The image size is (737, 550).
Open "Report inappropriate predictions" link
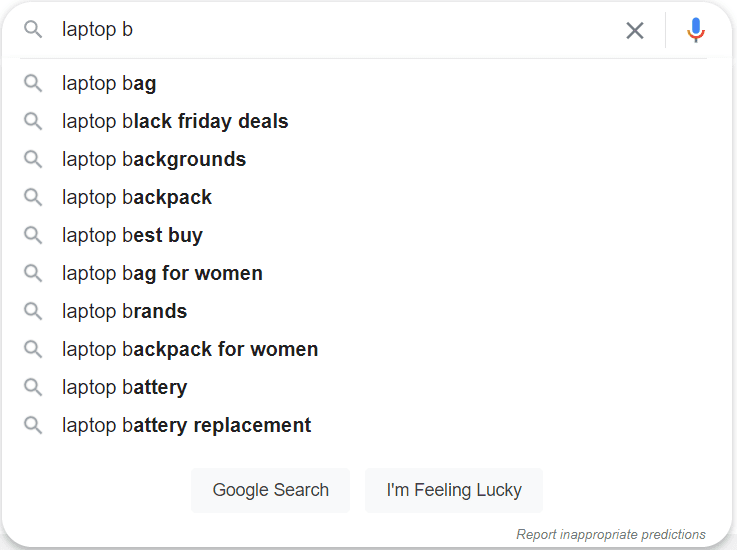coord(610,534)
